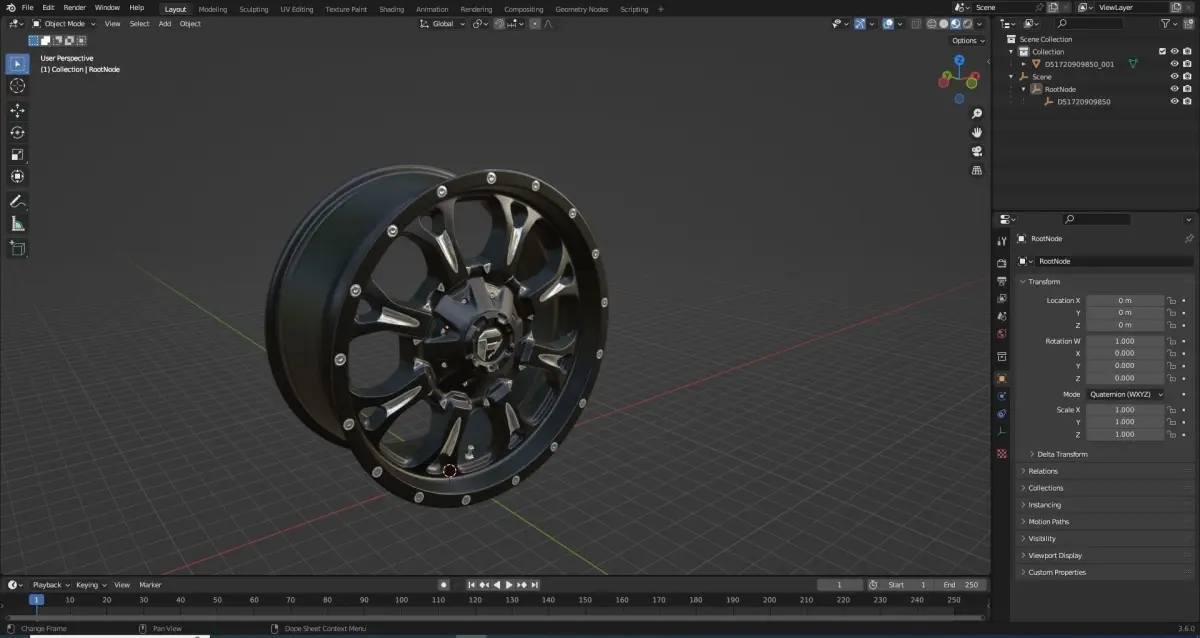
Task: Toggle the camera view icon
Action: tap(977, 151)
